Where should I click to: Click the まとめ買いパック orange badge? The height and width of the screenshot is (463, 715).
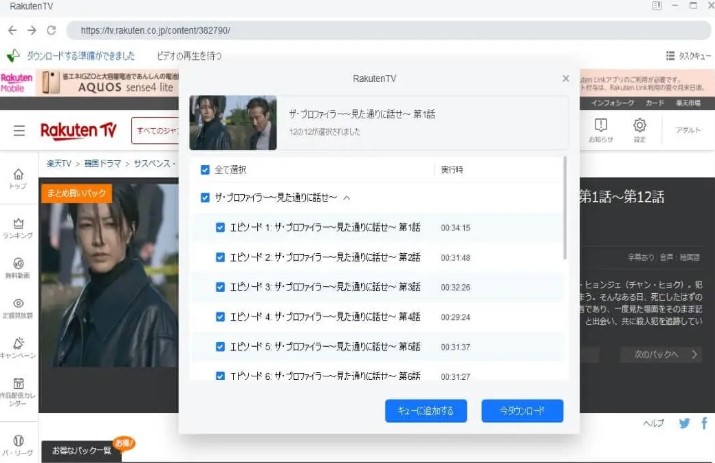76,193
